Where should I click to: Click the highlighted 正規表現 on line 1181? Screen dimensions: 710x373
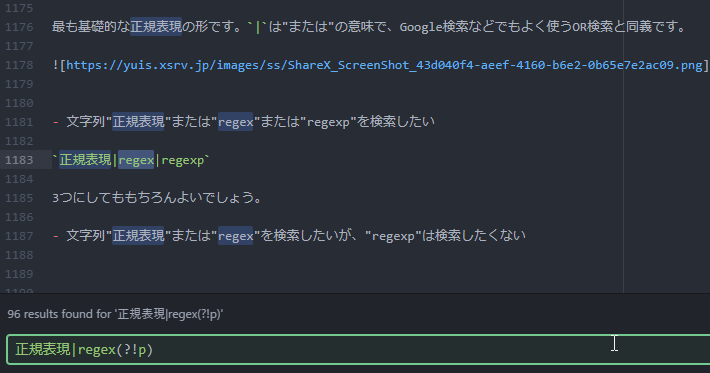tap(139, 122)
